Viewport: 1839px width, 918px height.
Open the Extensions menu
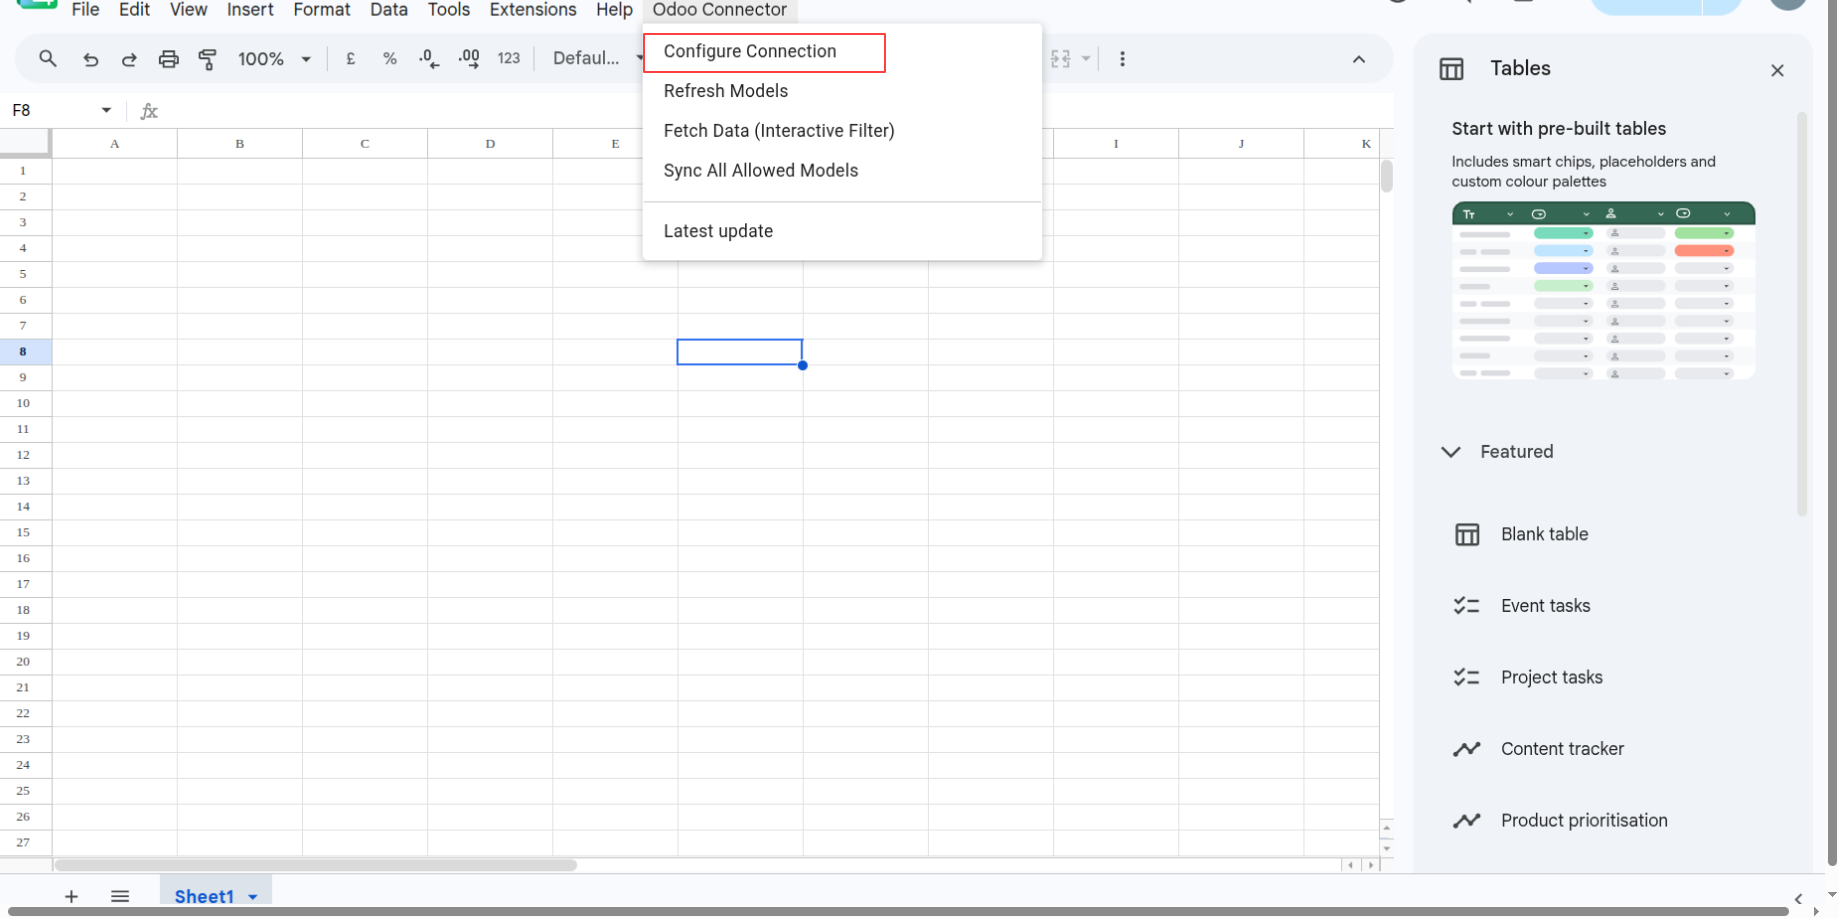[533, 10]
